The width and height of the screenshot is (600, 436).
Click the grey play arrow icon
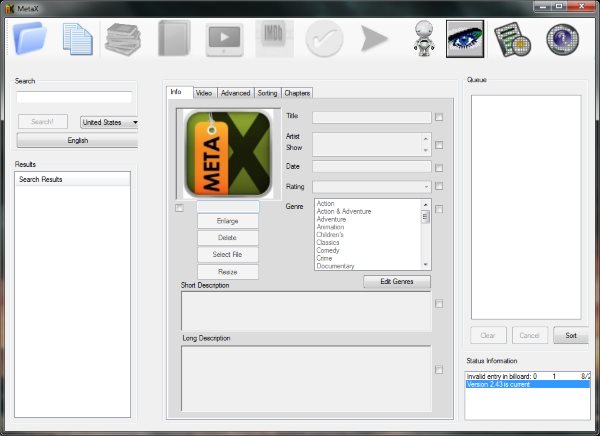[x=374, y=38]
